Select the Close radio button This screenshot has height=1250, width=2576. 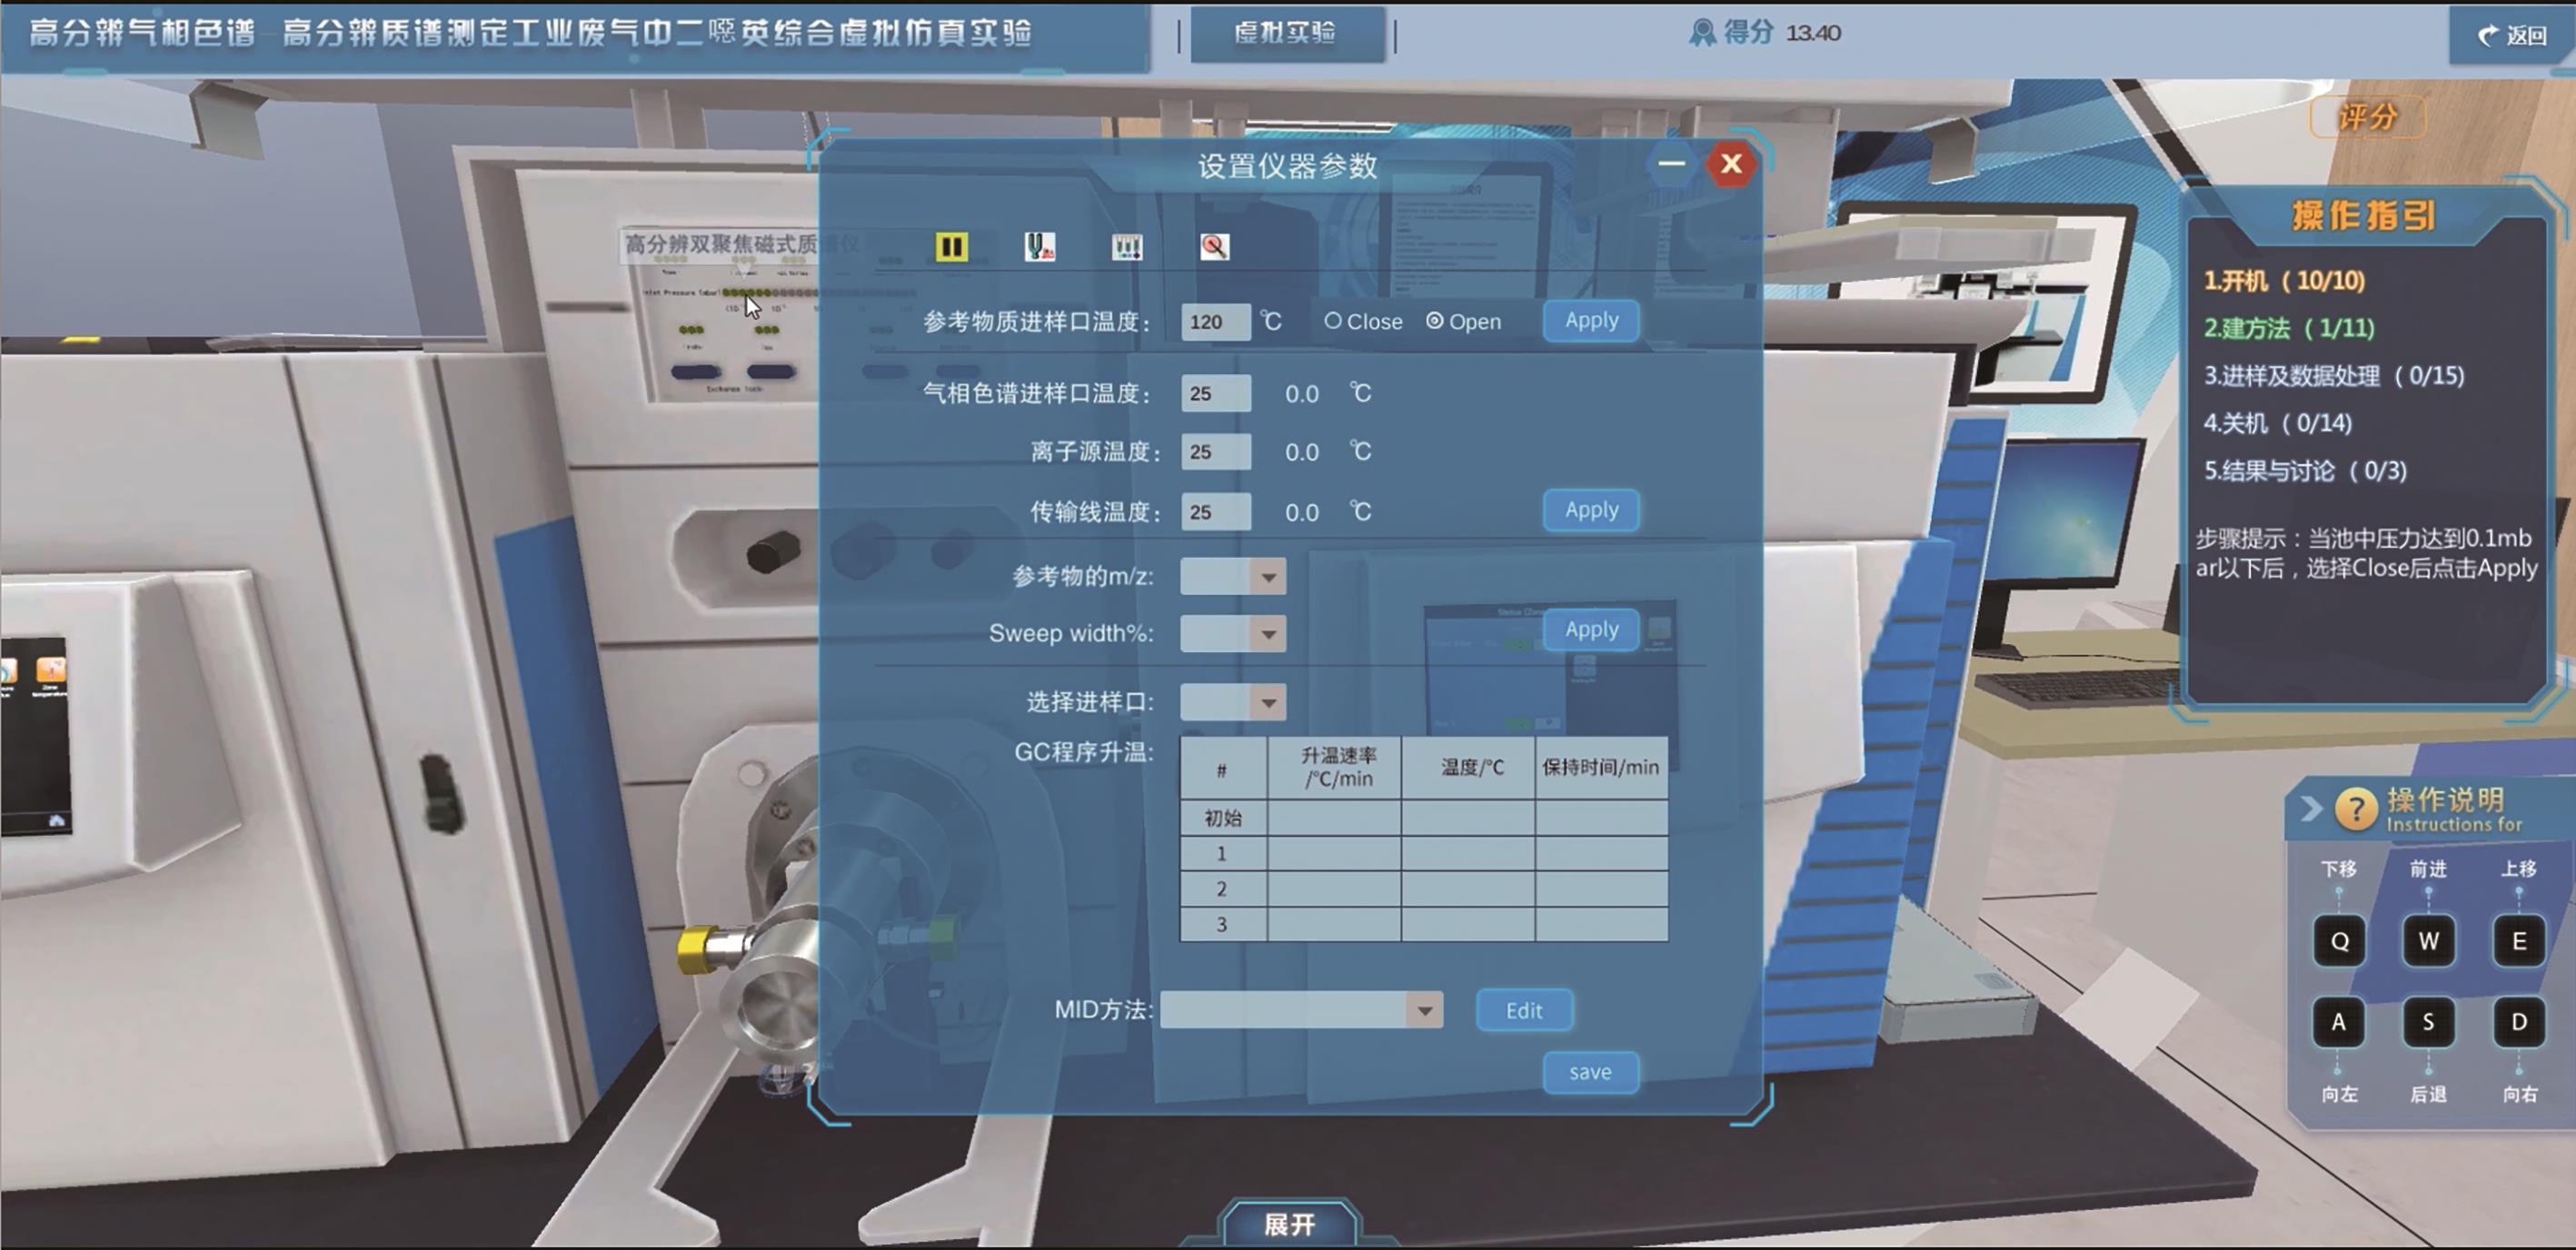pyautogui.click(x=1333, y=321)
